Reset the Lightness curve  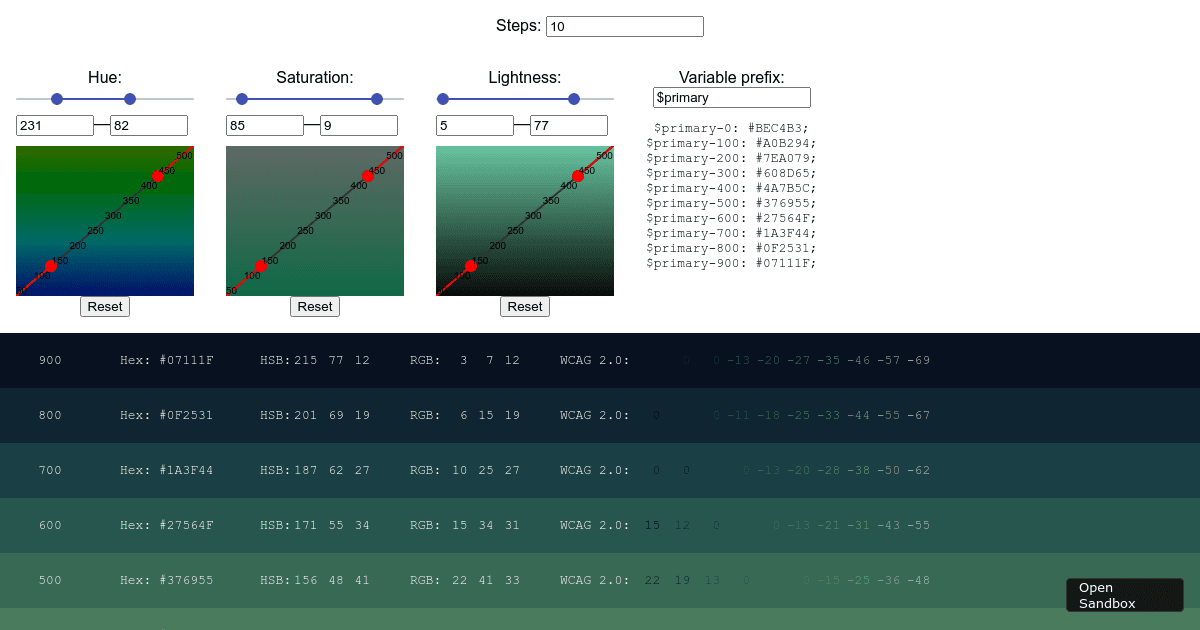[524, 306]
